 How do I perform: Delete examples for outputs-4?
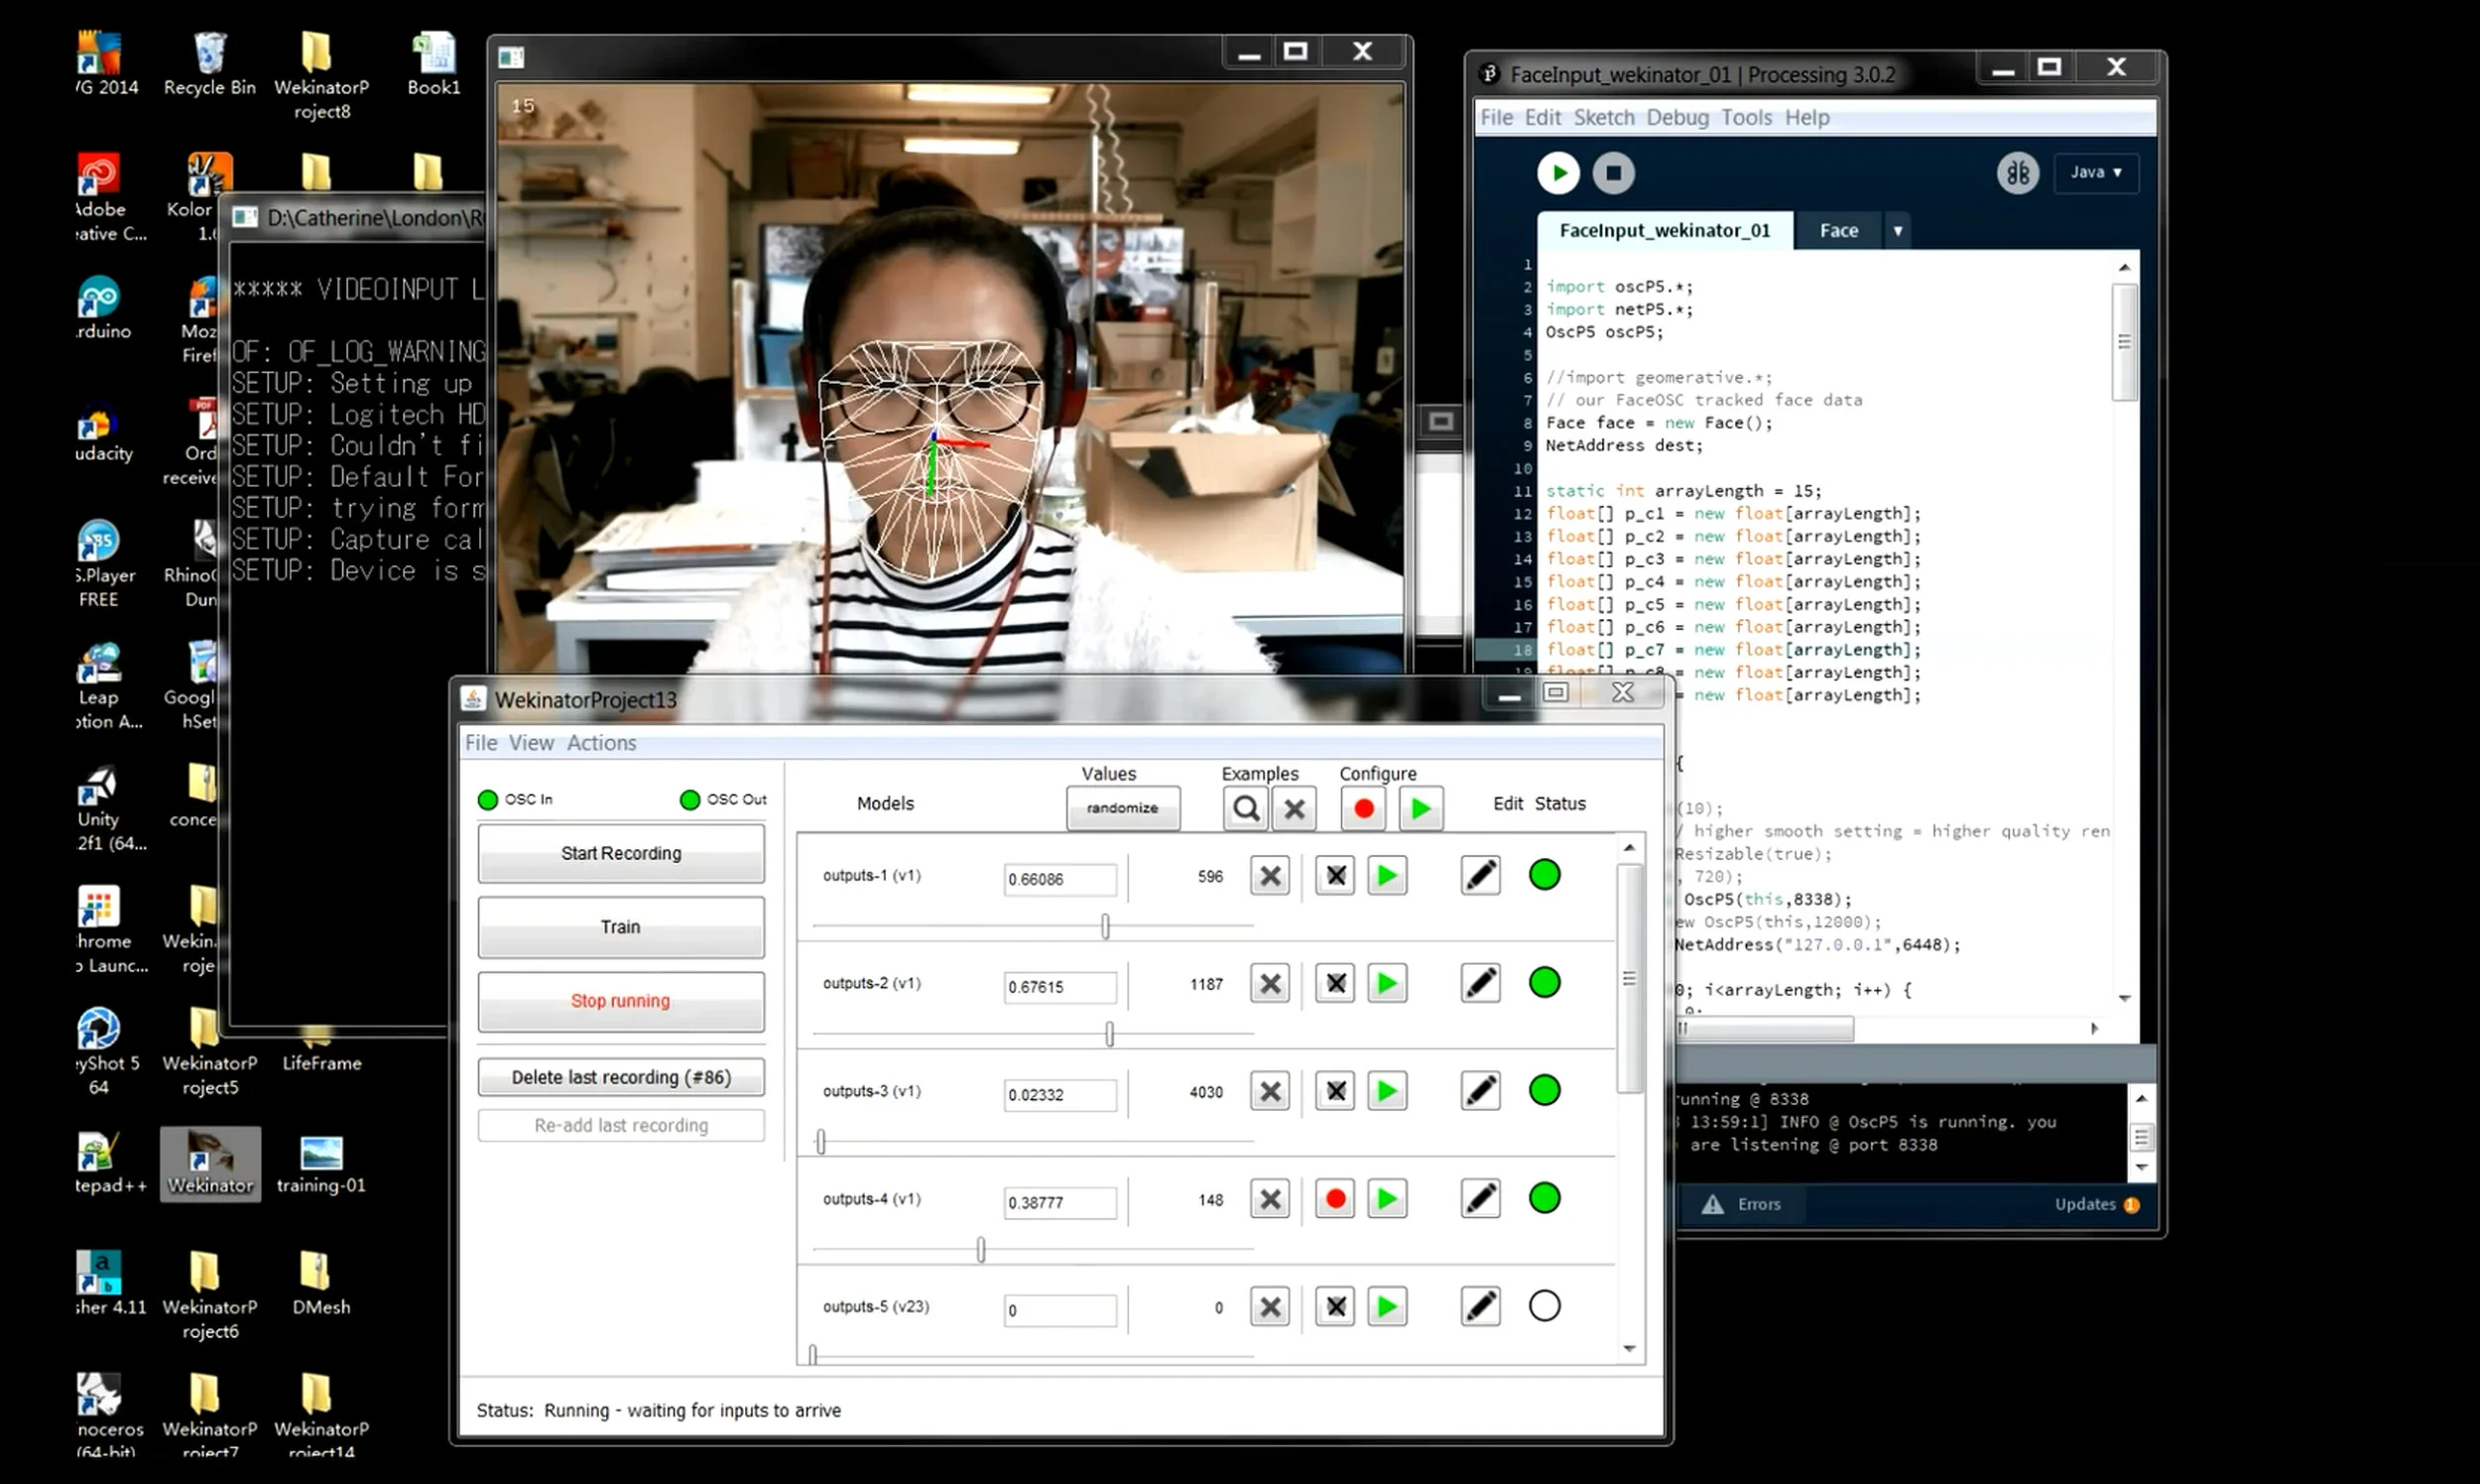pos(1270,1199)
